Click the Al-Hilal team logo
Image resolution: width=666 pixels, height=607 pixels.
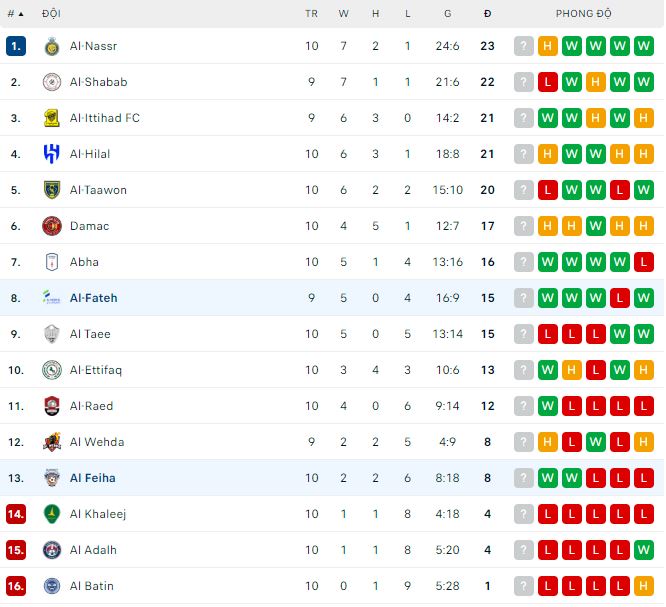pyautogui.click(x=52, y=154)
